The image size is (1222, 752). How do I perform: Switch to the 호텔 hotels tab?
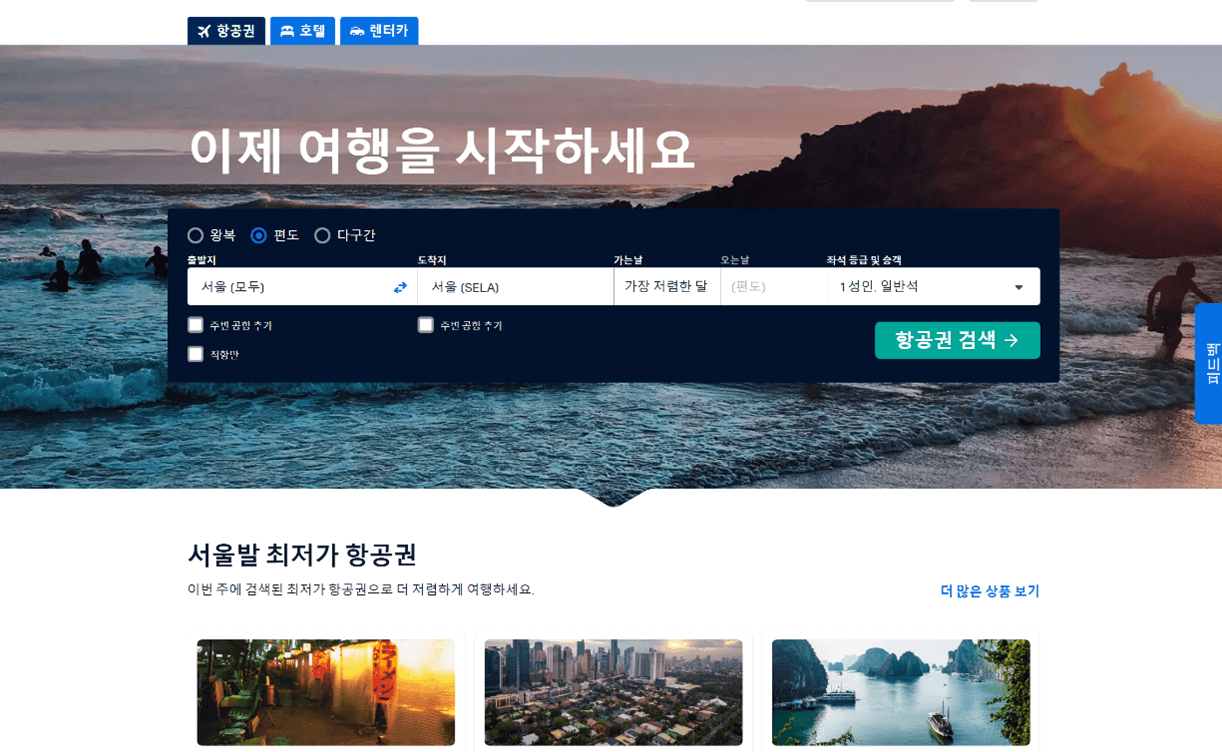point(302,31)
